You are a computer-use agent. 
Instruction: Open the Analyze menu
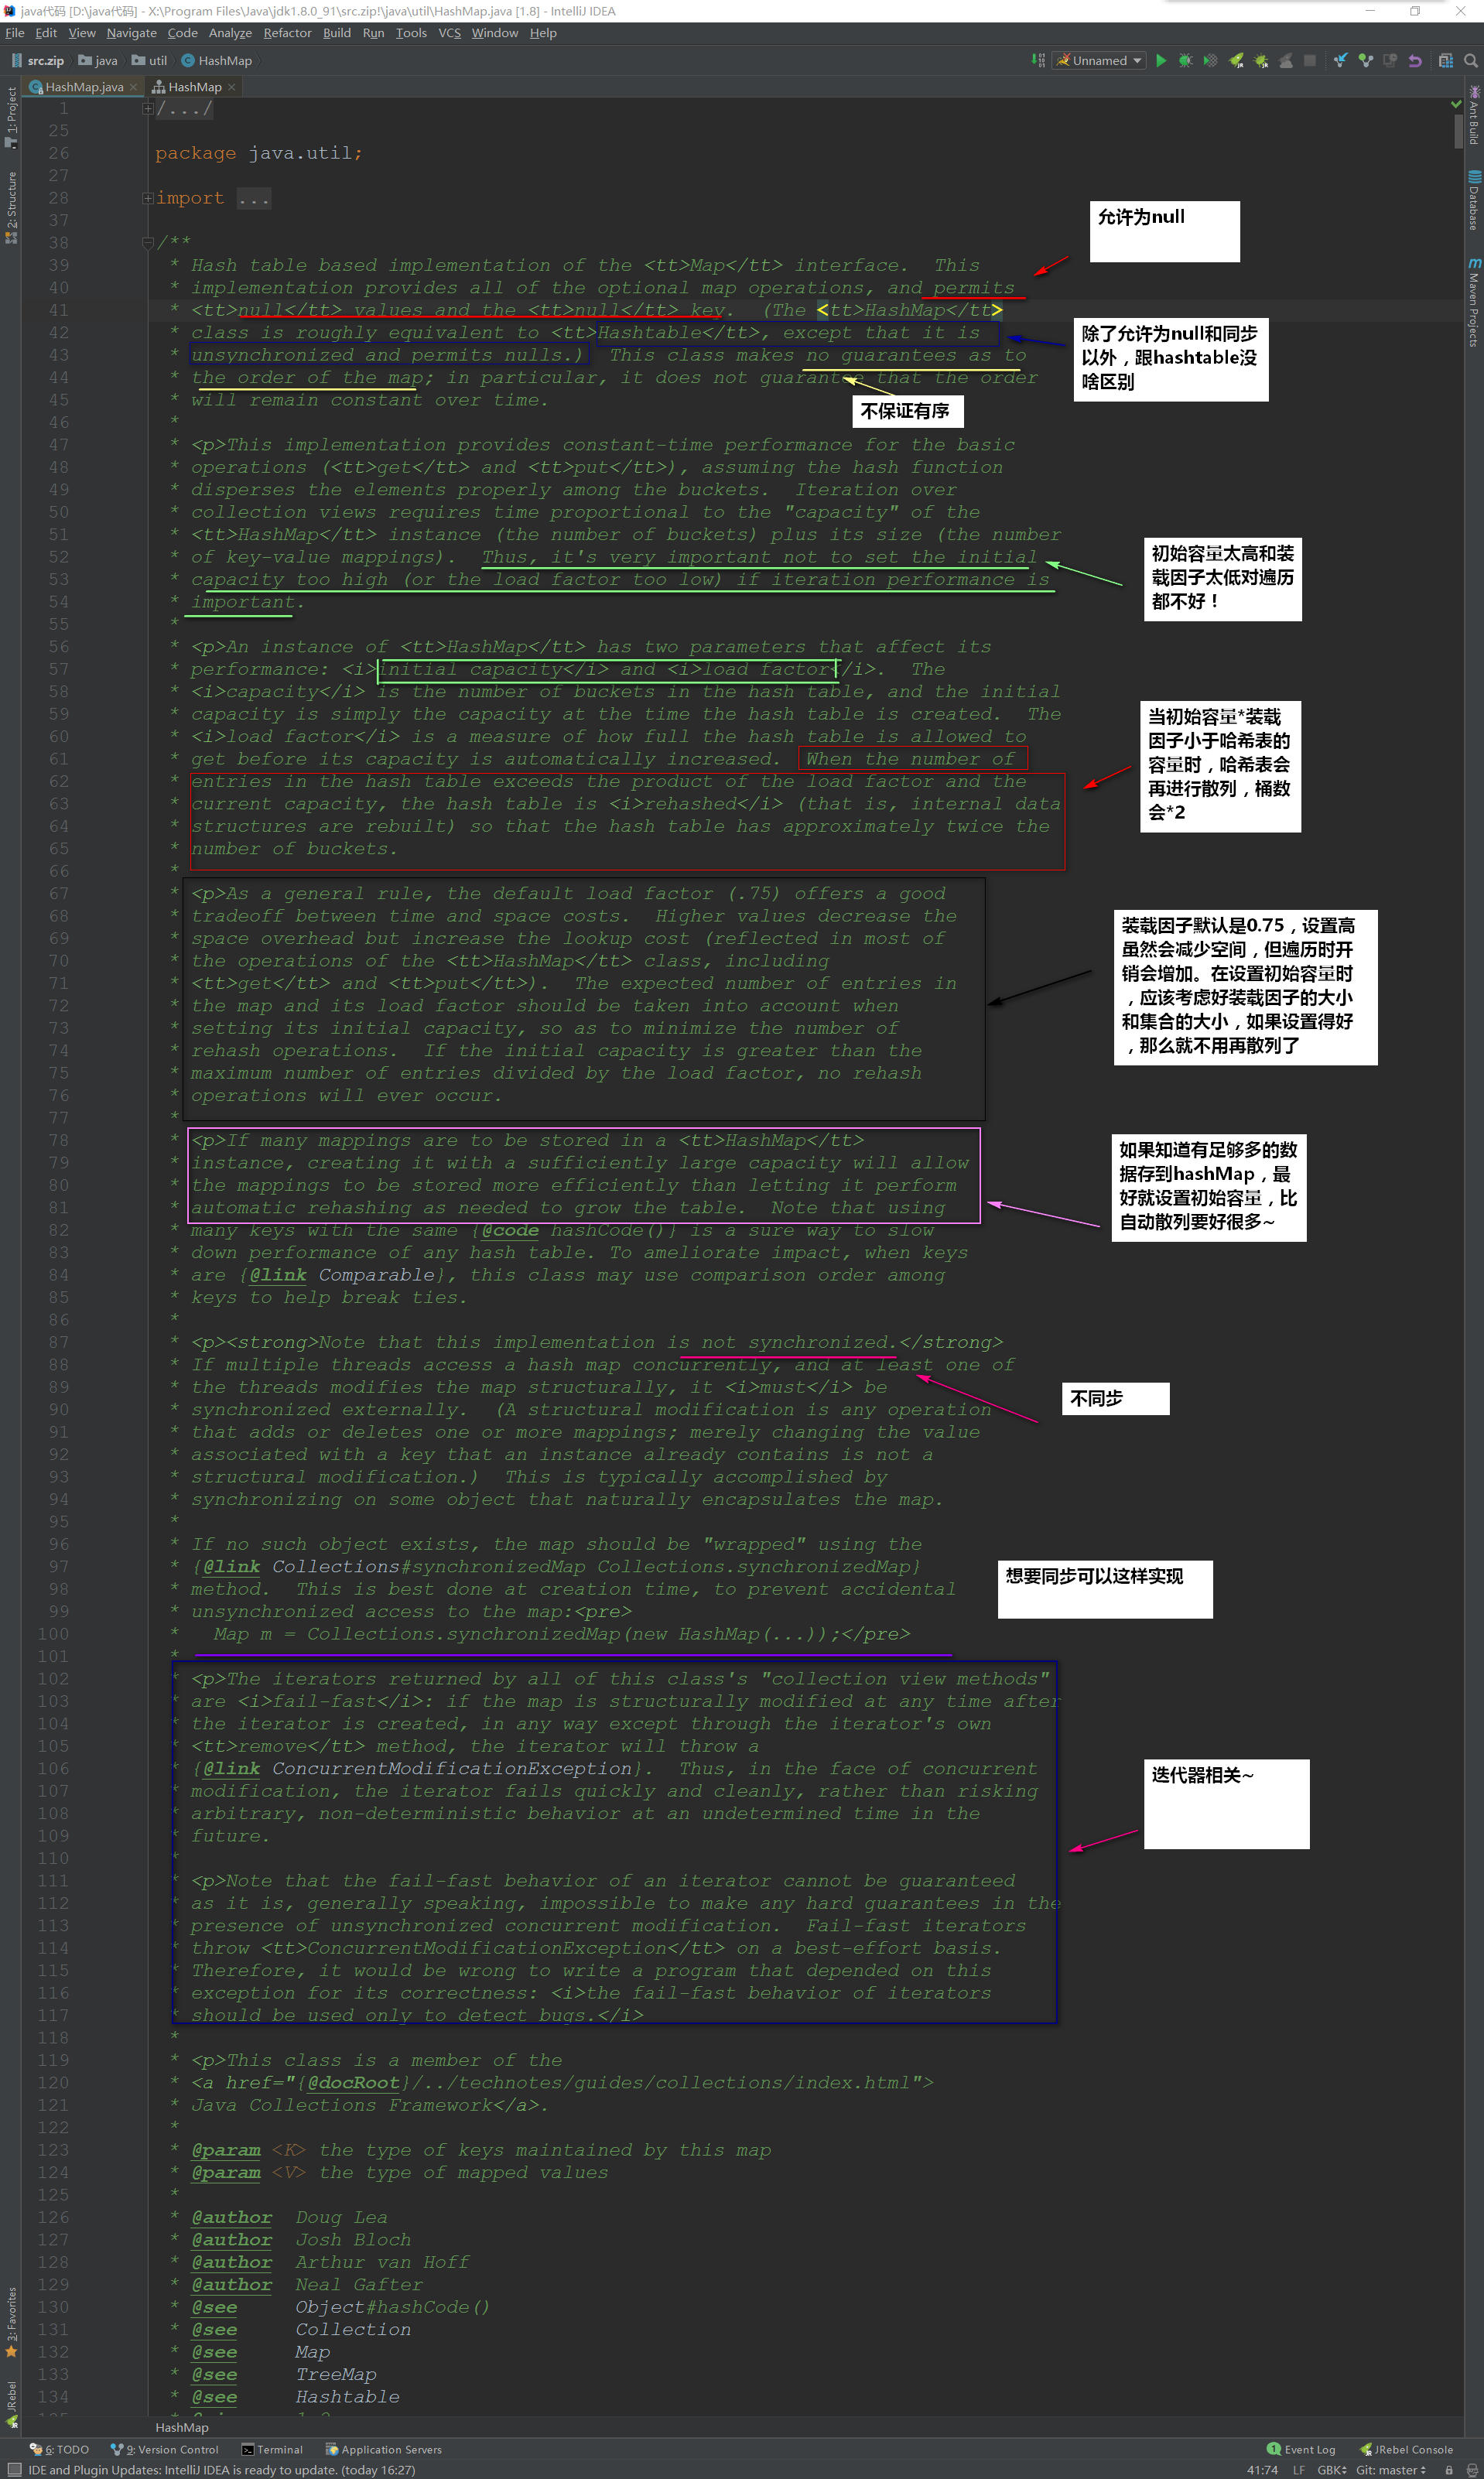click(230, 33)
